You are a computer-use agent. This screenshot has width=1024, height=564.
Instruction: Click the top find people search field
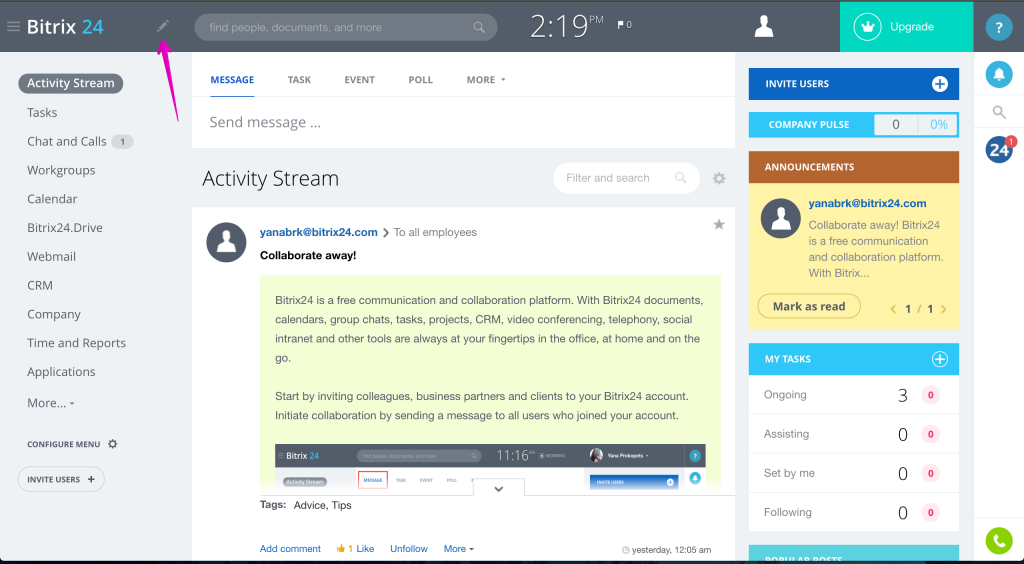click(x=345, y=27)
